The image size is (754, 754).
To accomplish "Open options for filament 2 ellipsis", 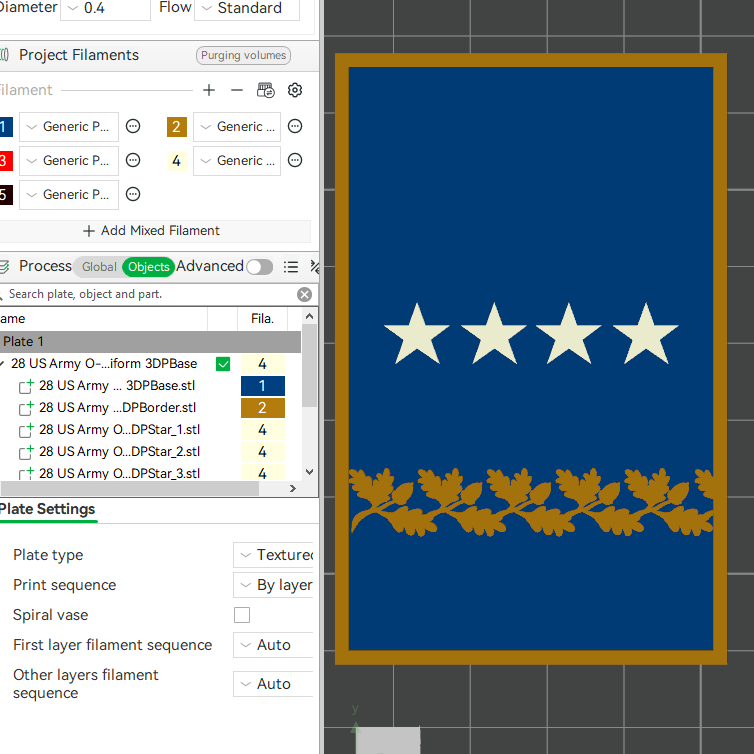I will 295,126.
